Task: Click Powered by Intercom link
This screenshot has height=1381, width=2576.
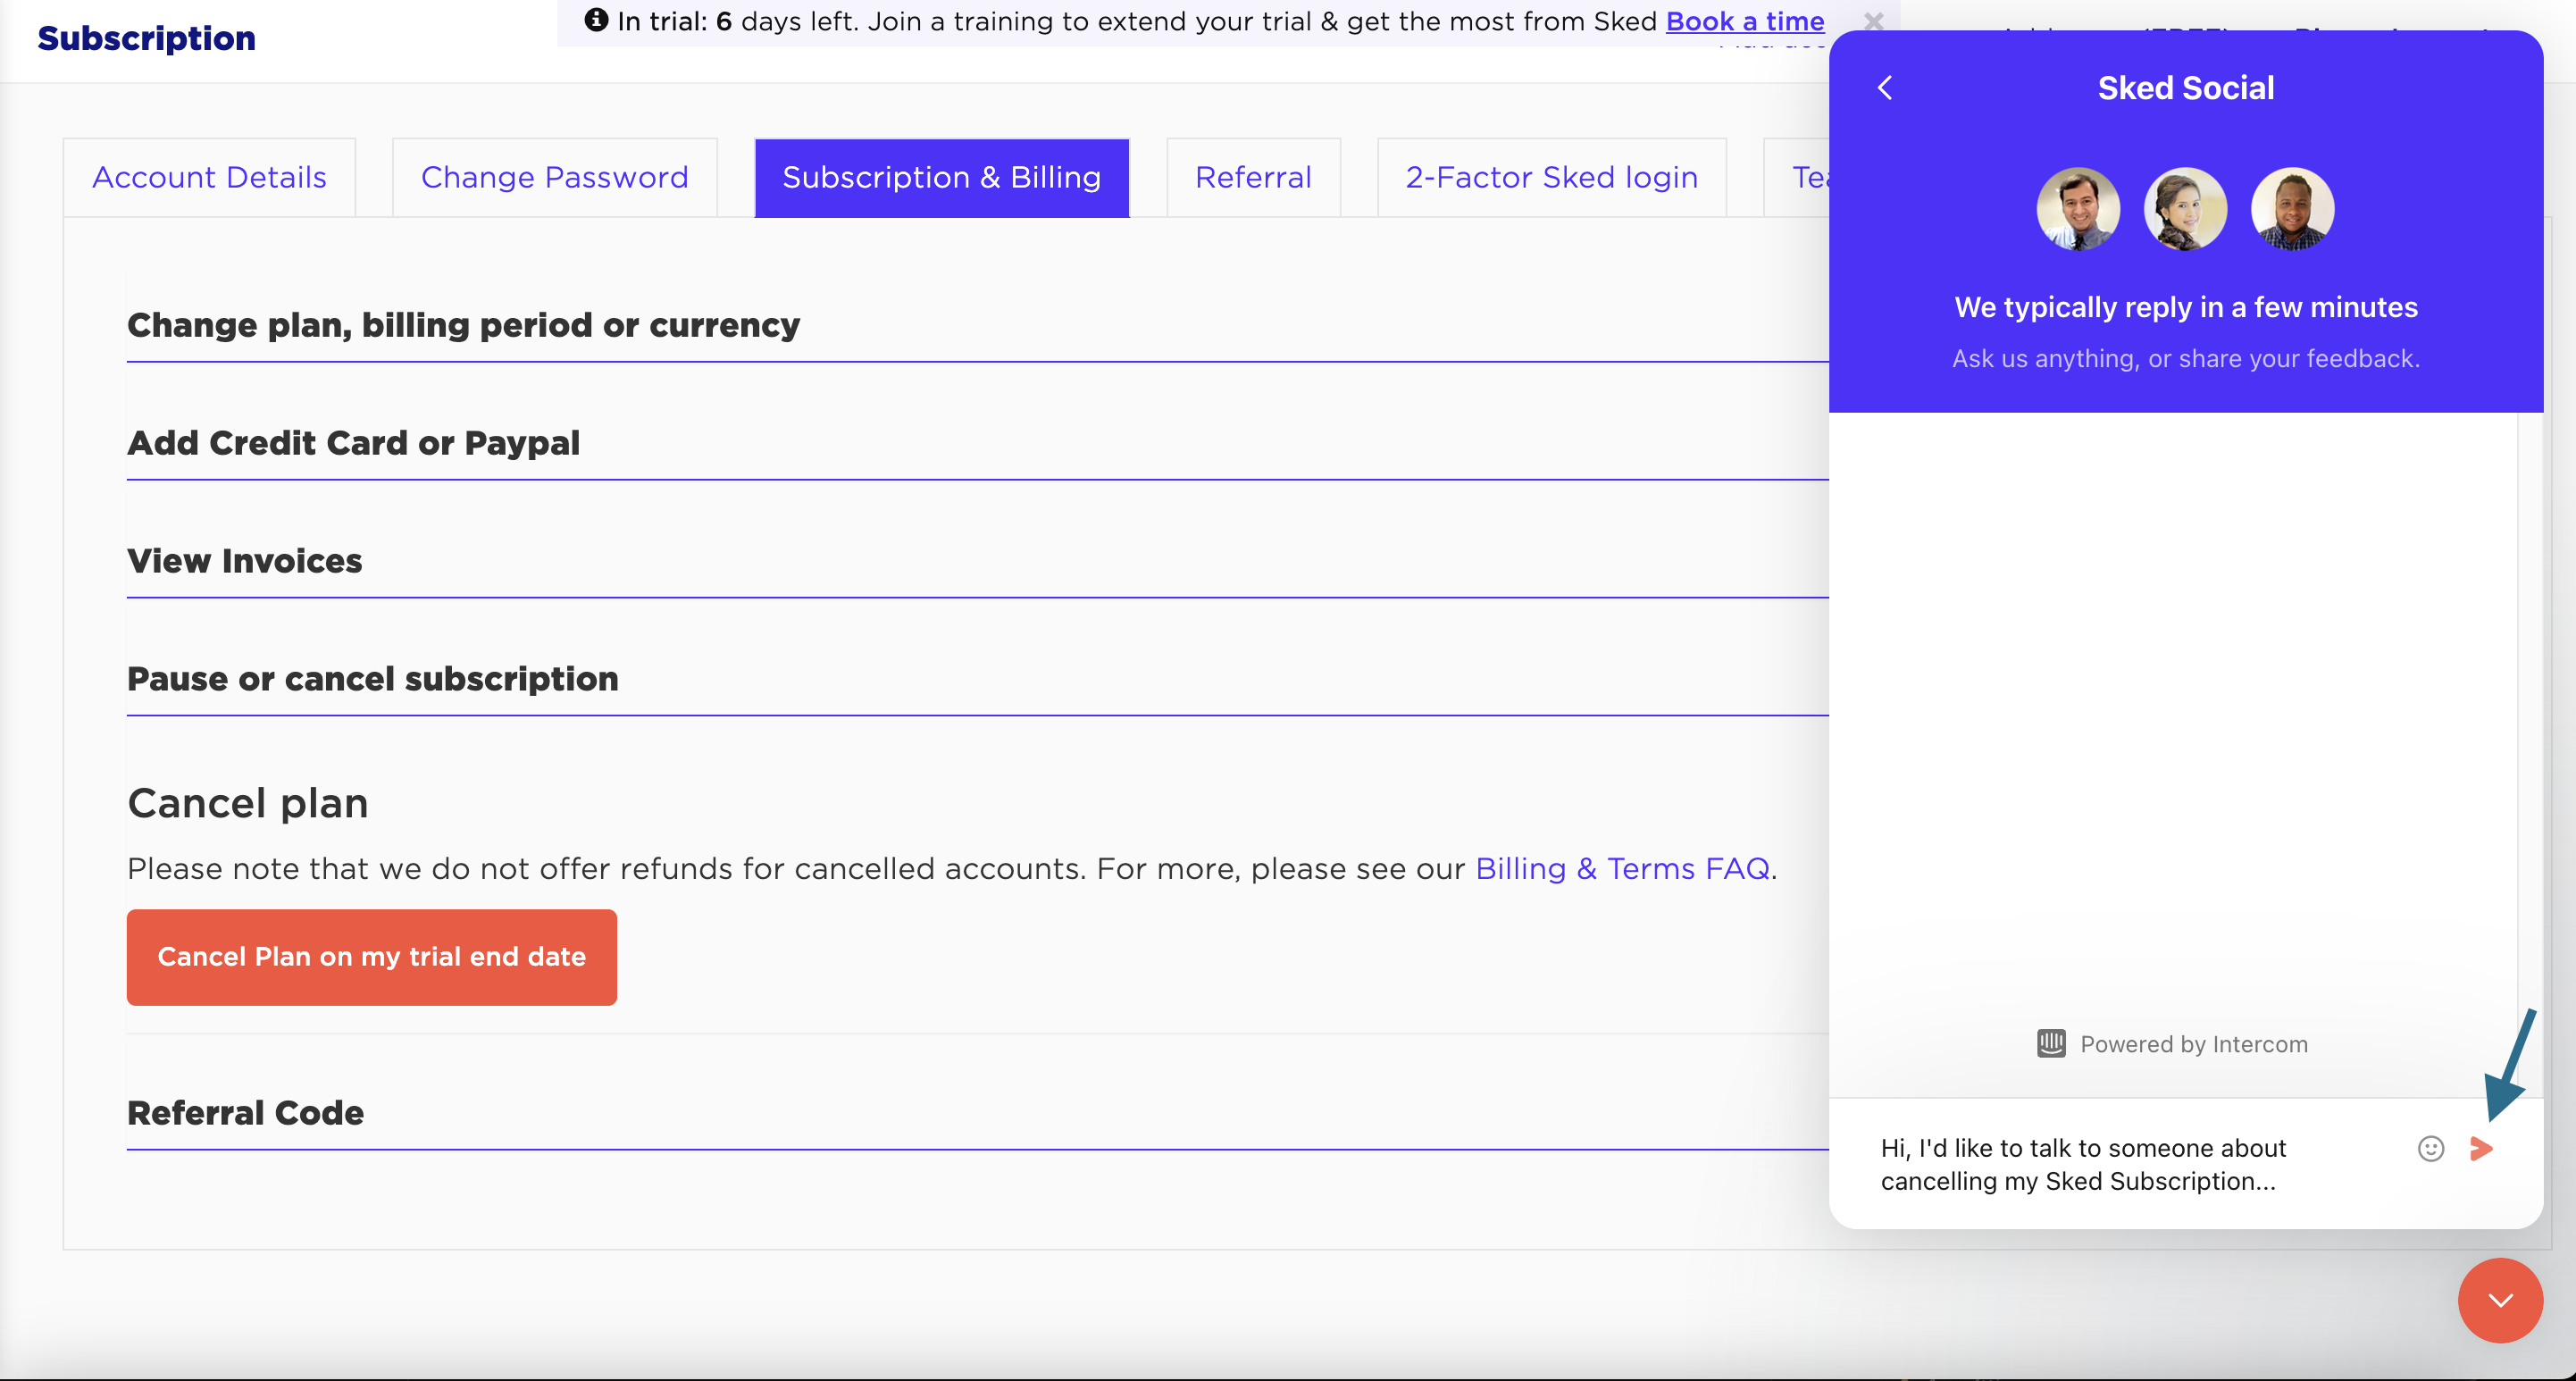Action: point(2172,1044)
